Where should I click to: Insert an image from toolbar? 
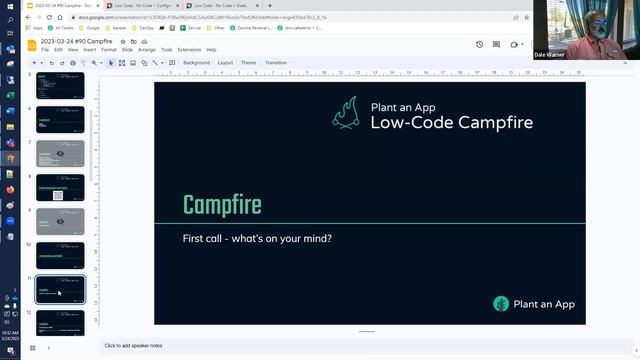[x=133, y=63]
